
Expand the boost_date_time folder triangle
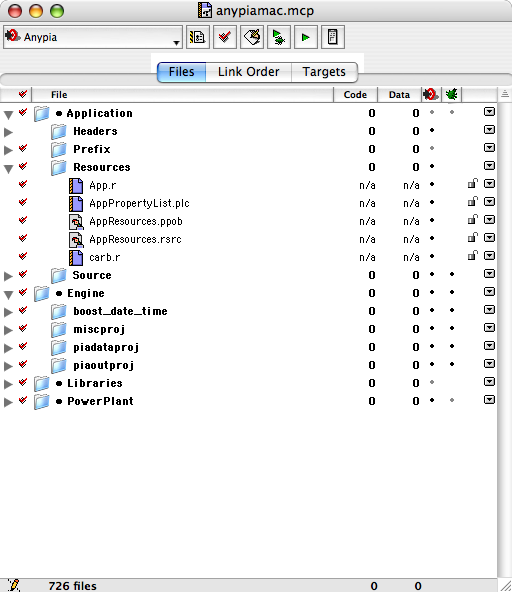coord(8,312)
